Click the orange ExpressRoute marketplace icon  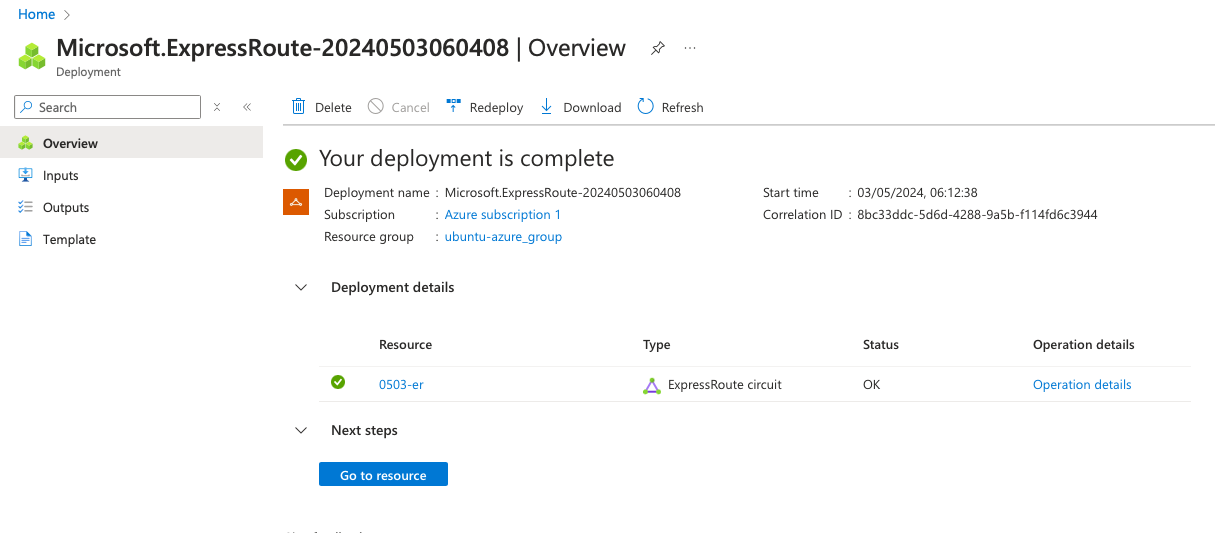tap(296, 201)
